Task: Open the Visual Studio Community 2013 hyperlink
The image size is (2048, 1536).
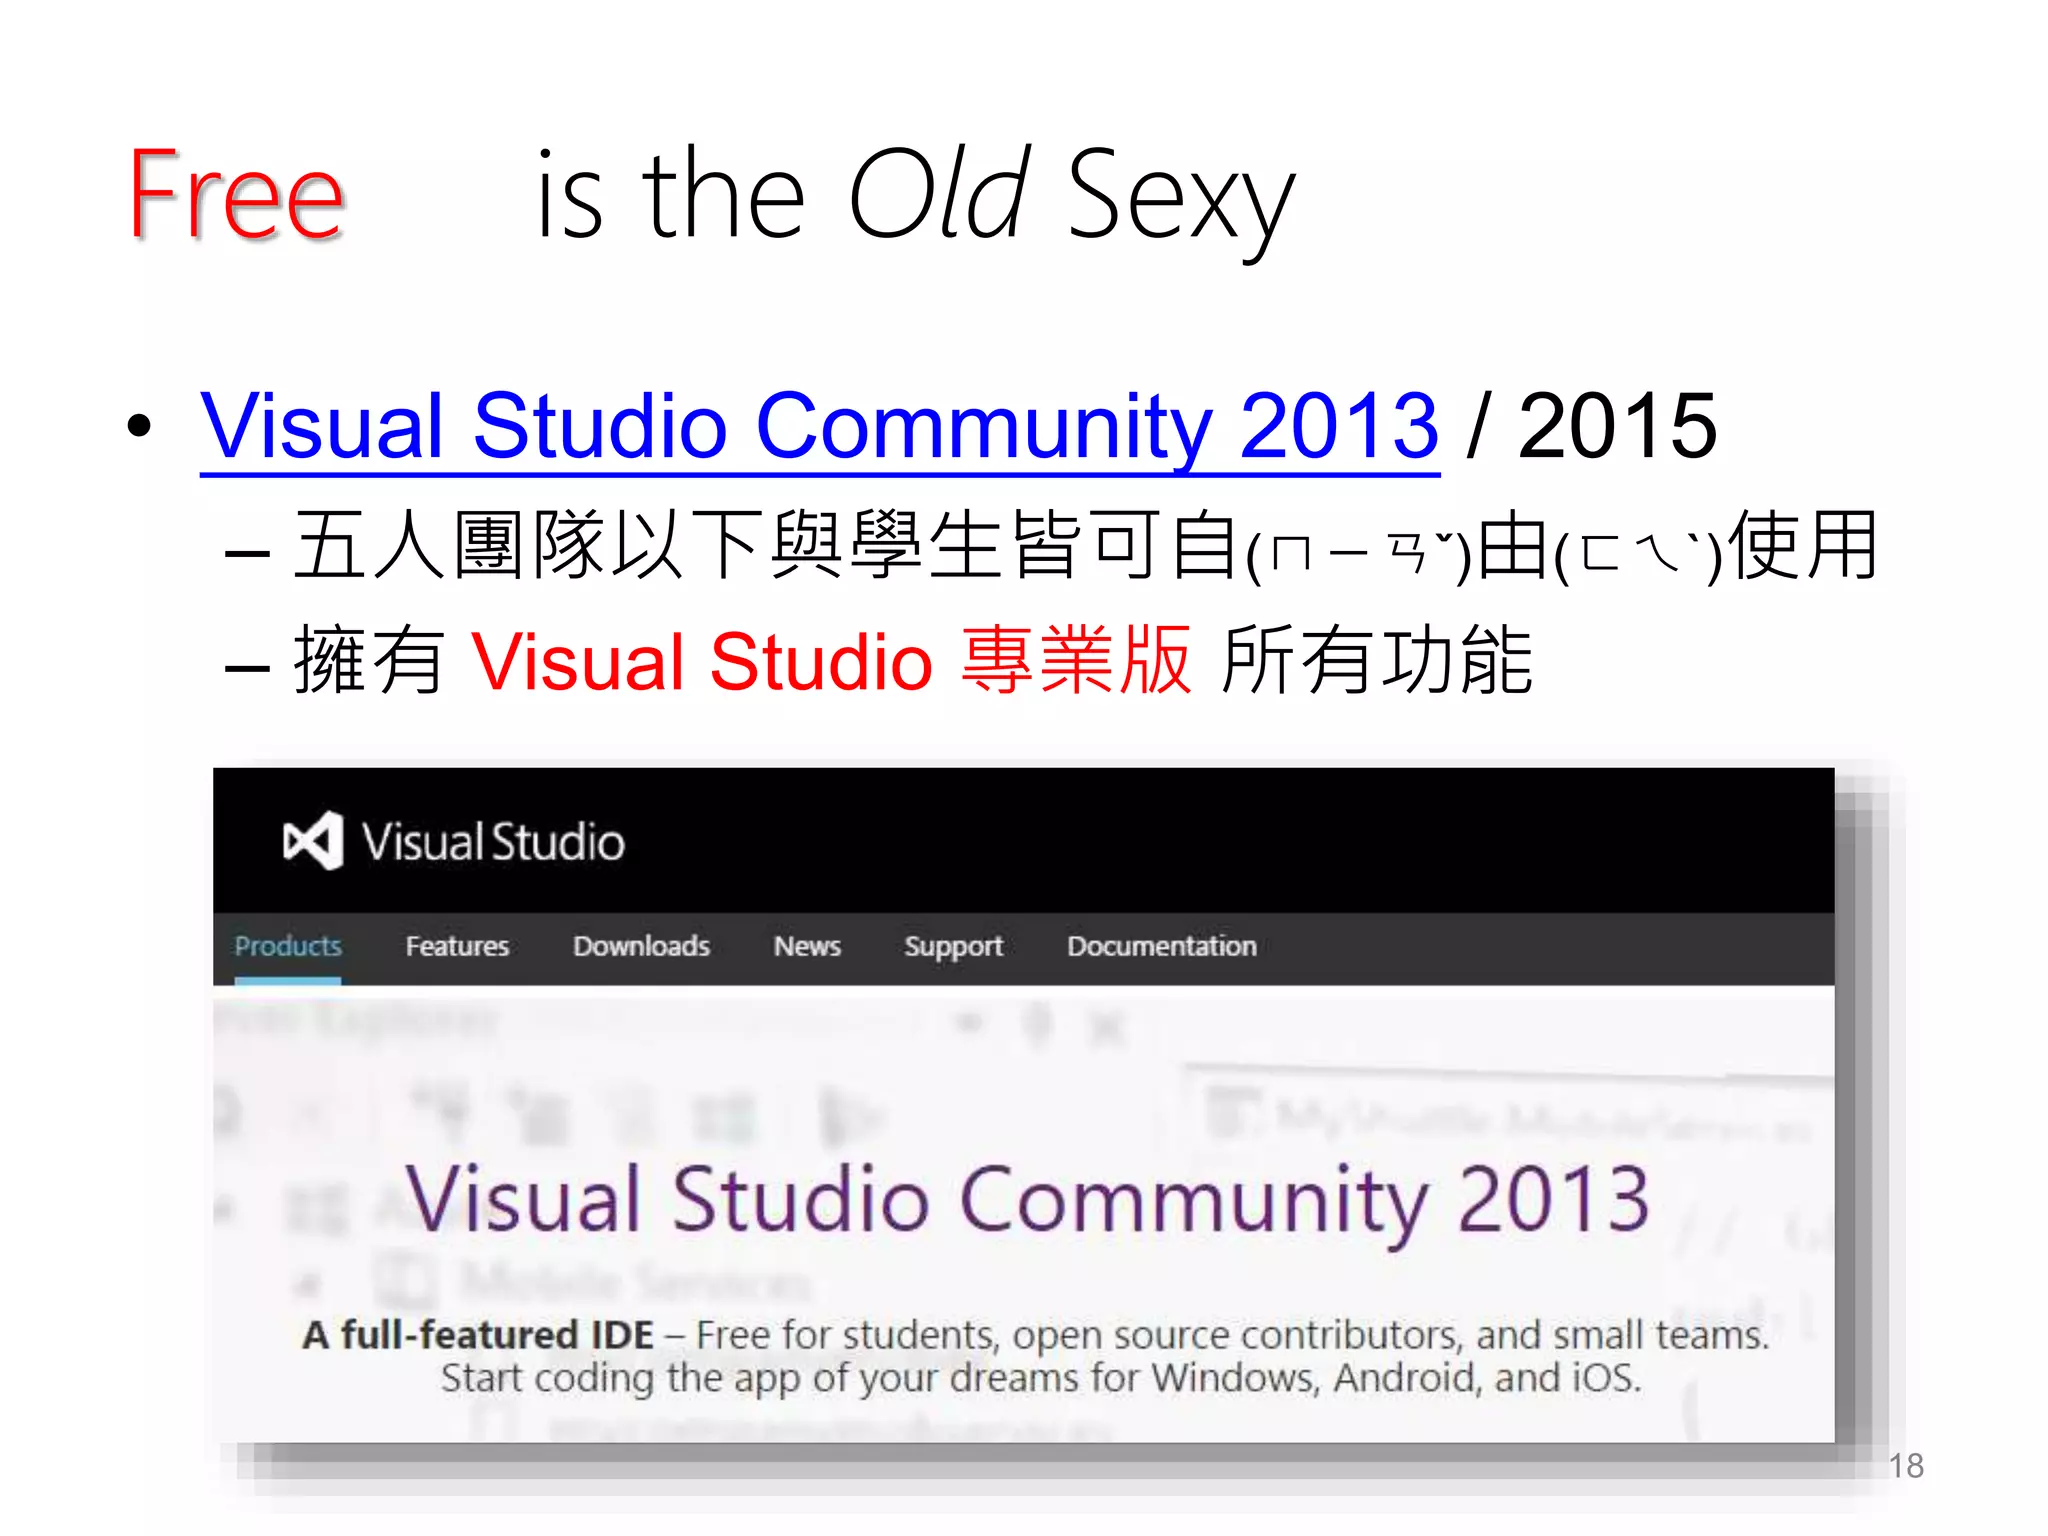Action: click(x=819, y=427)
